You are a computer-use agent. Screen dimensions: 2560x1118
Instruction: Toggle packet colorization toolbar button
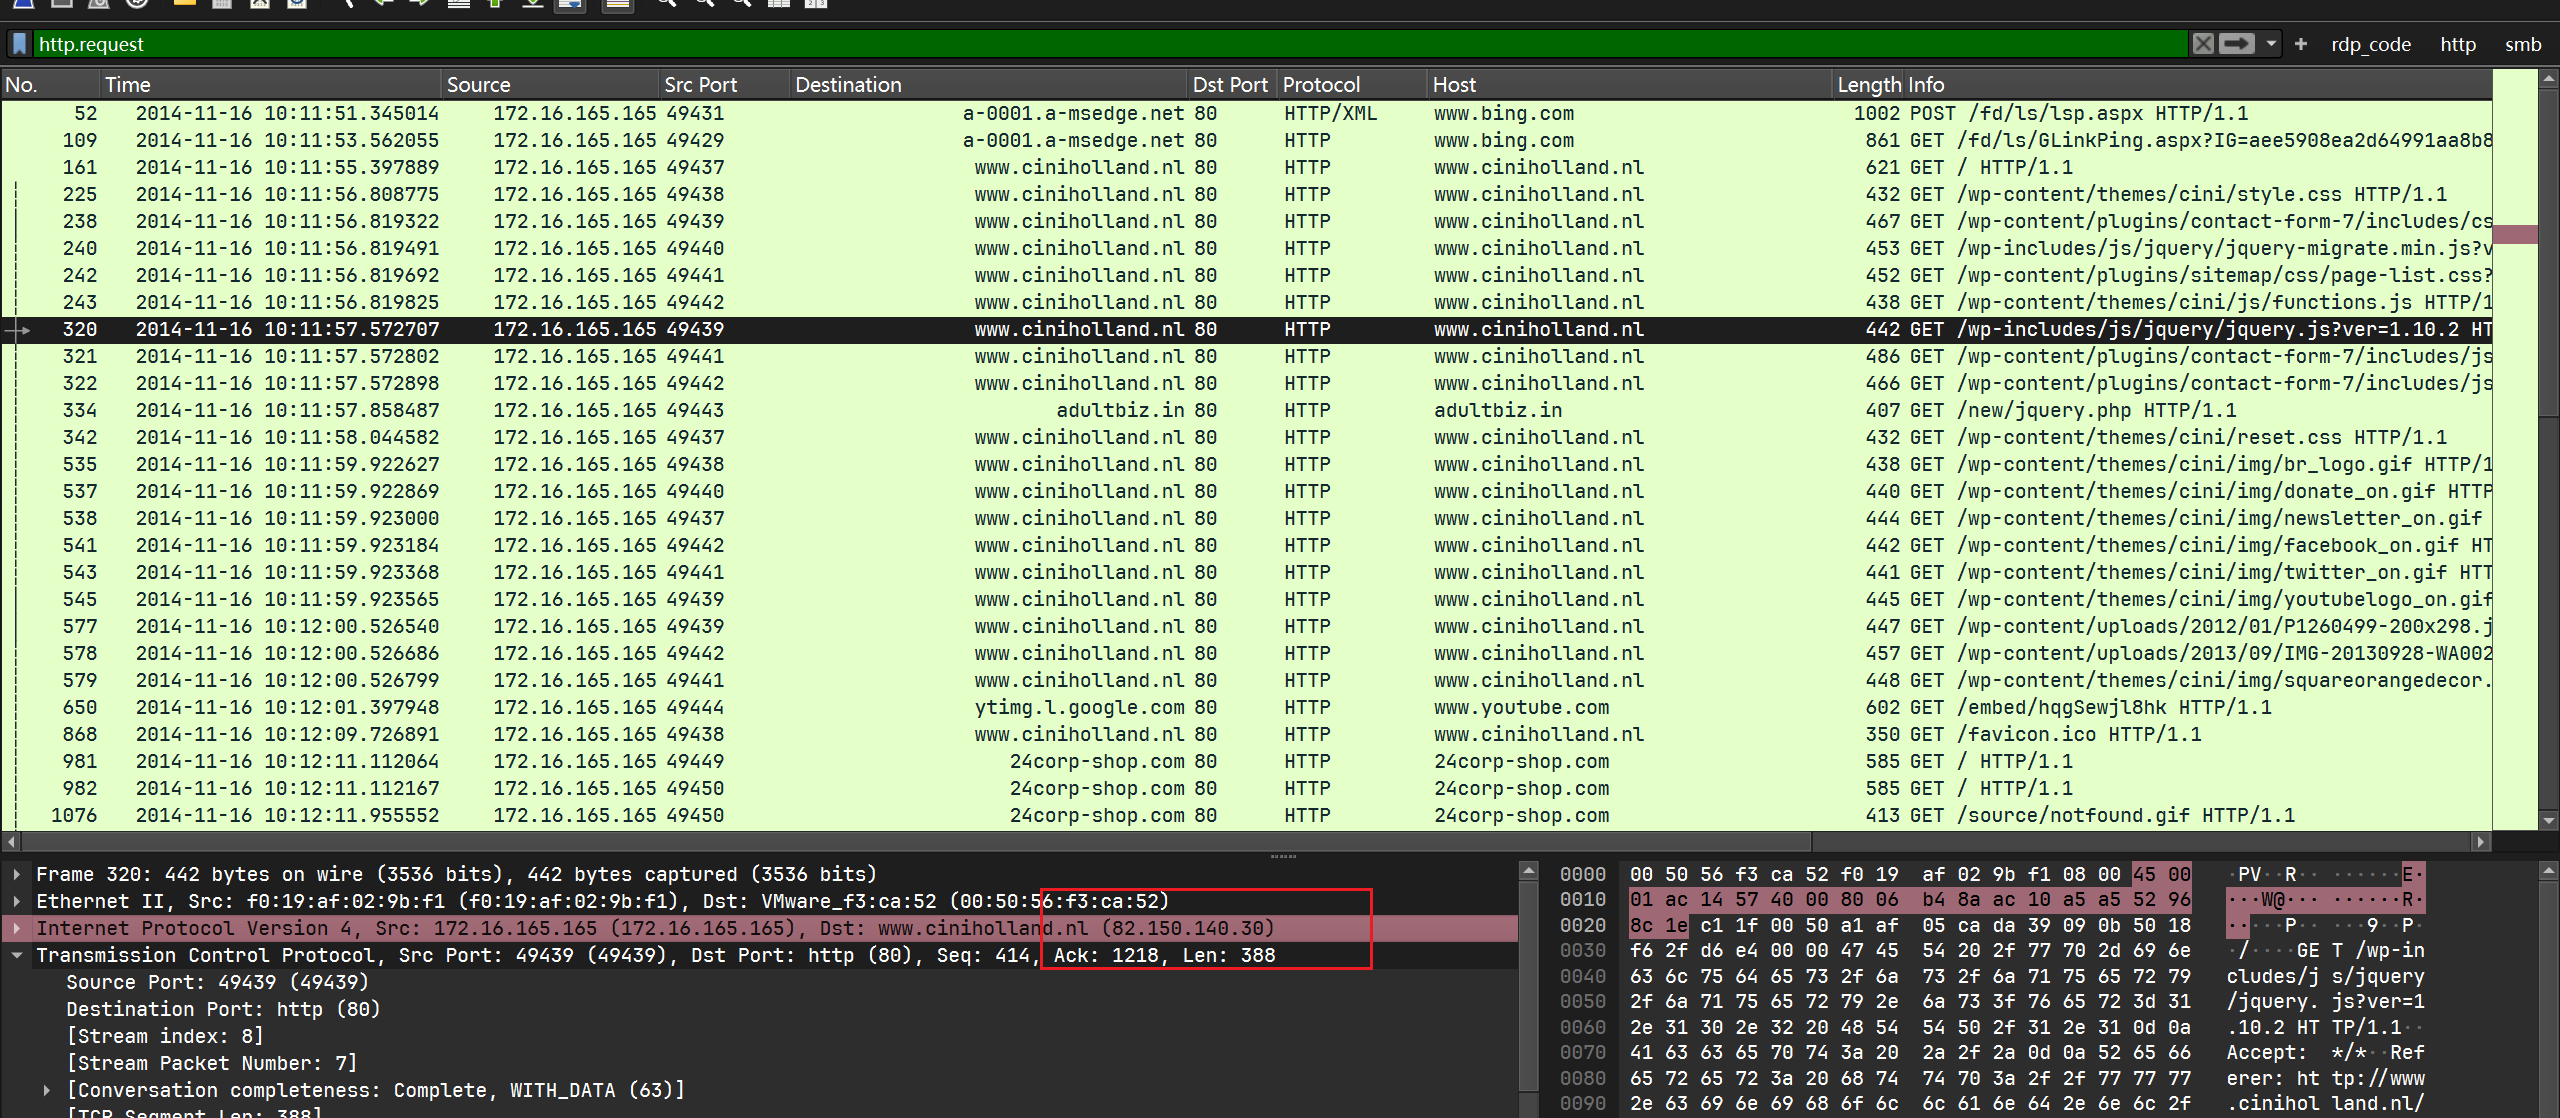pyautogui.click(x=618, y=3)
